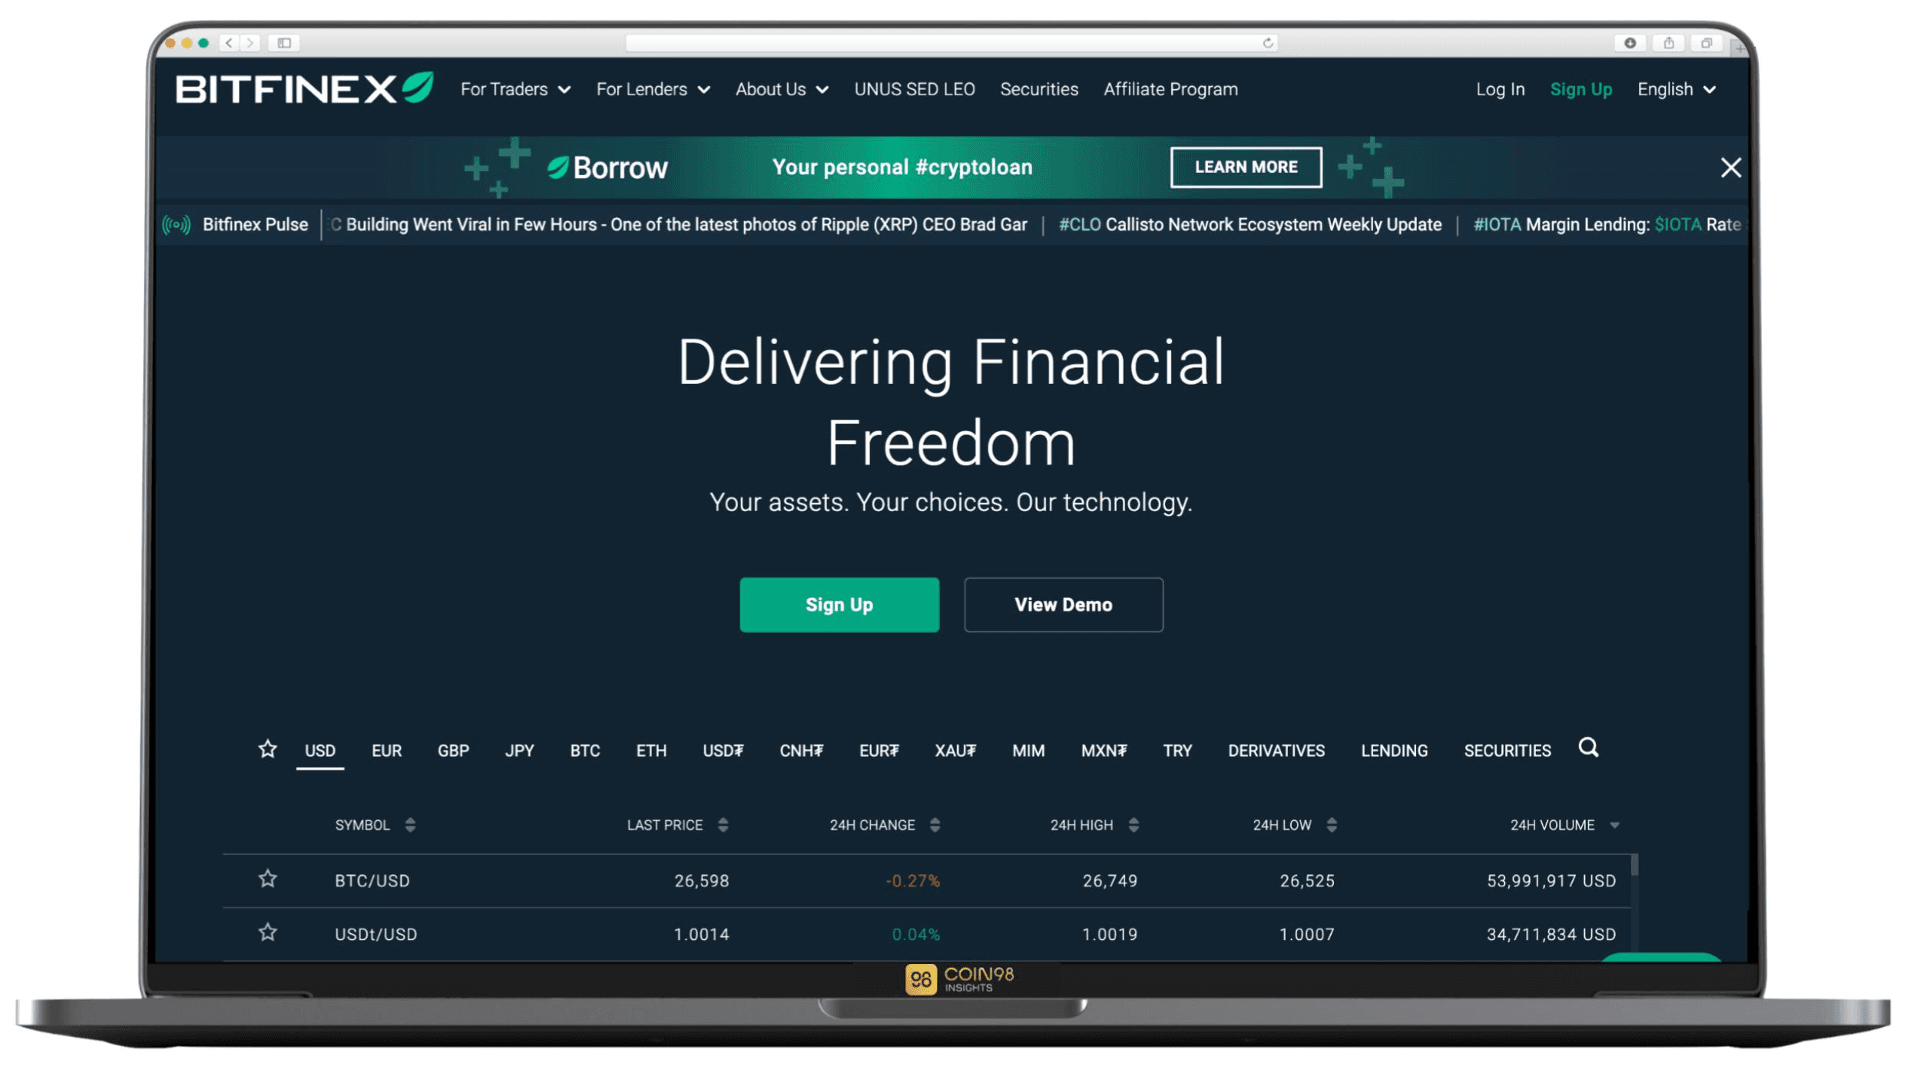Go to UNUS SED LEO page
Screen dimensions: 1920x1080
(914, 89)
